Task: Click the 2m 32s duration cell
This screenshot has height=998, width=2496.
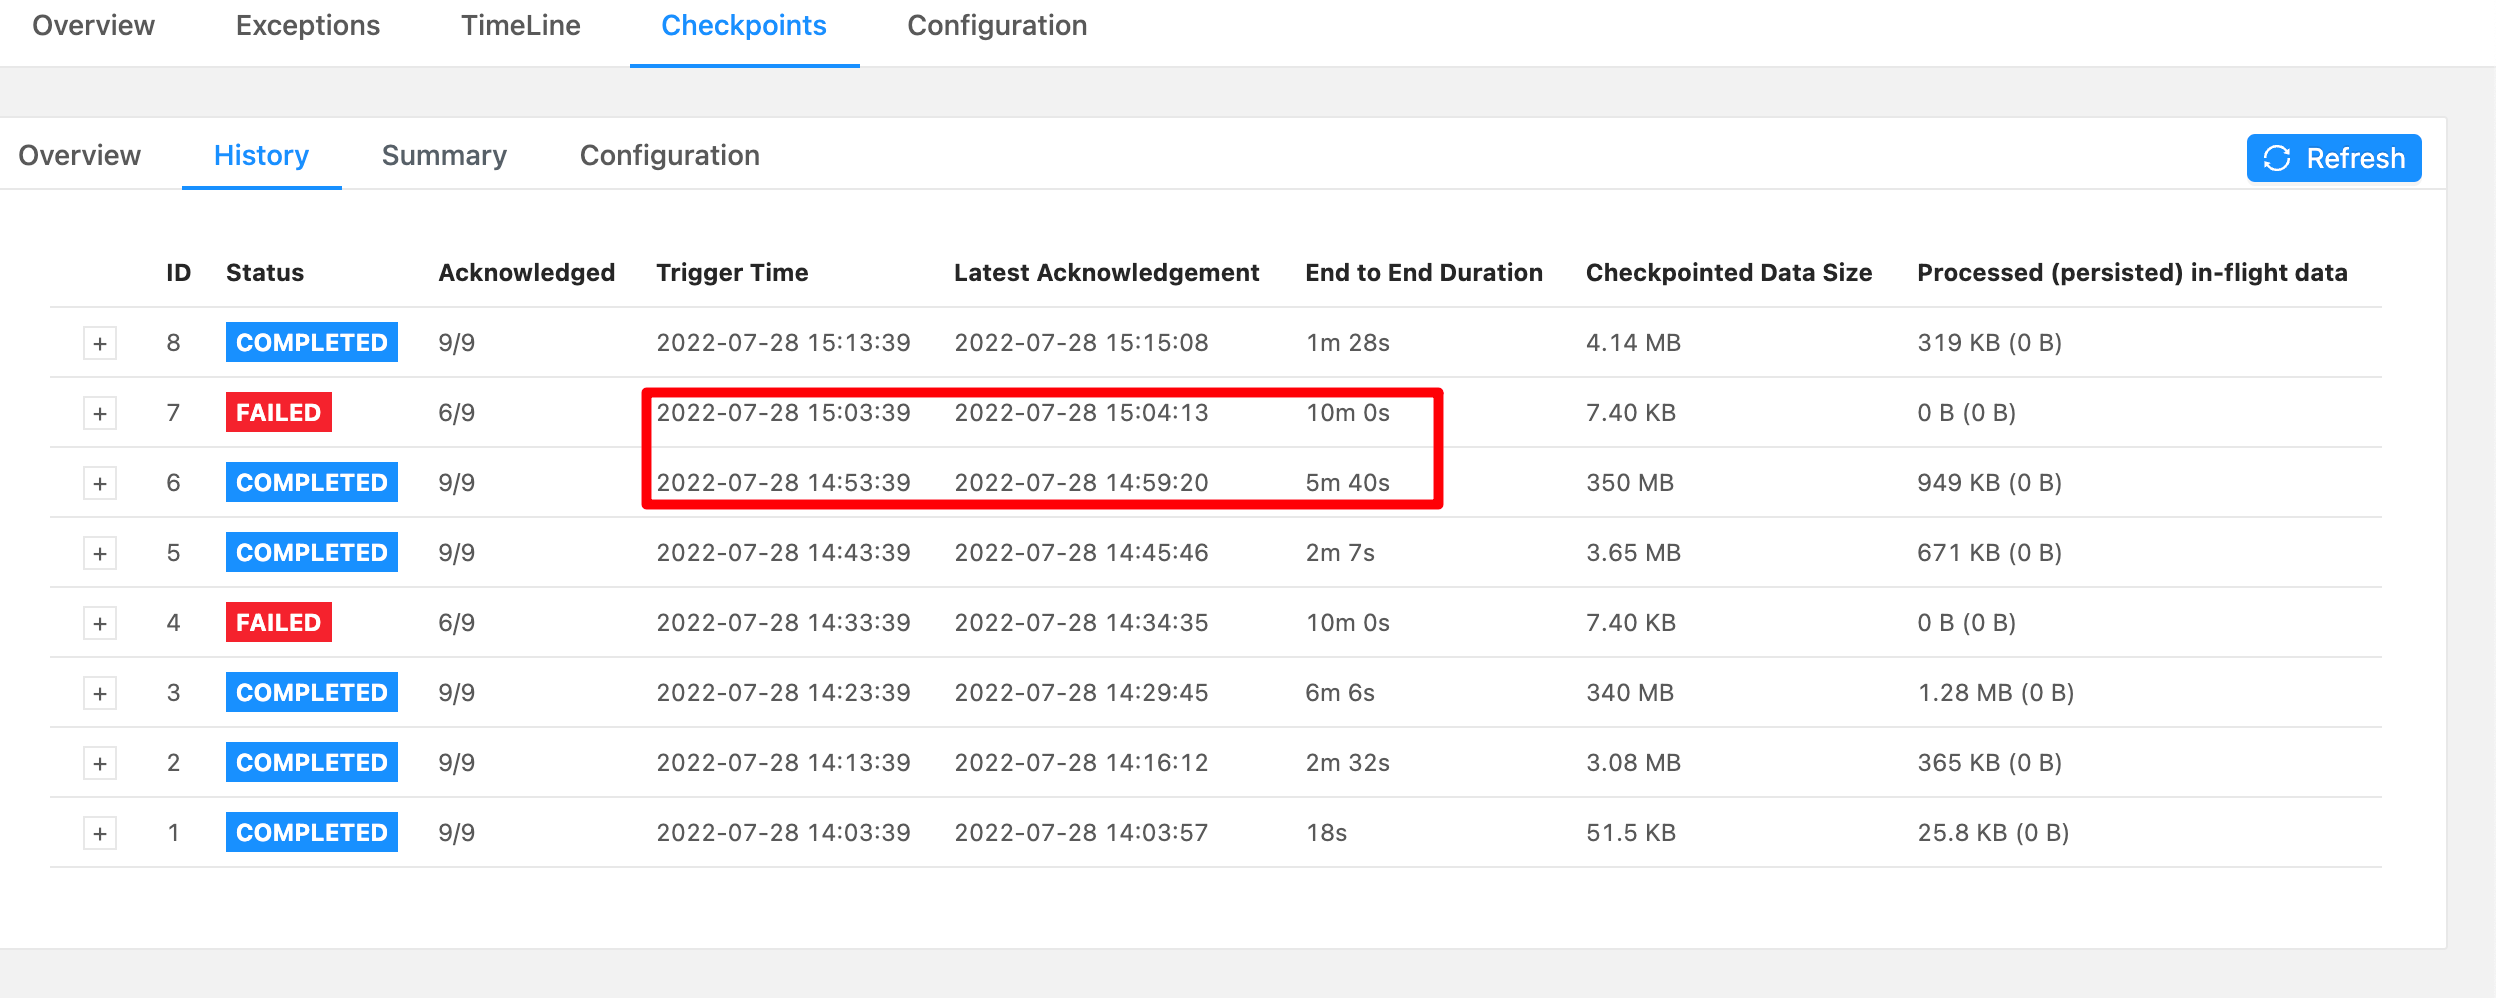Action: pos(1347,763)
